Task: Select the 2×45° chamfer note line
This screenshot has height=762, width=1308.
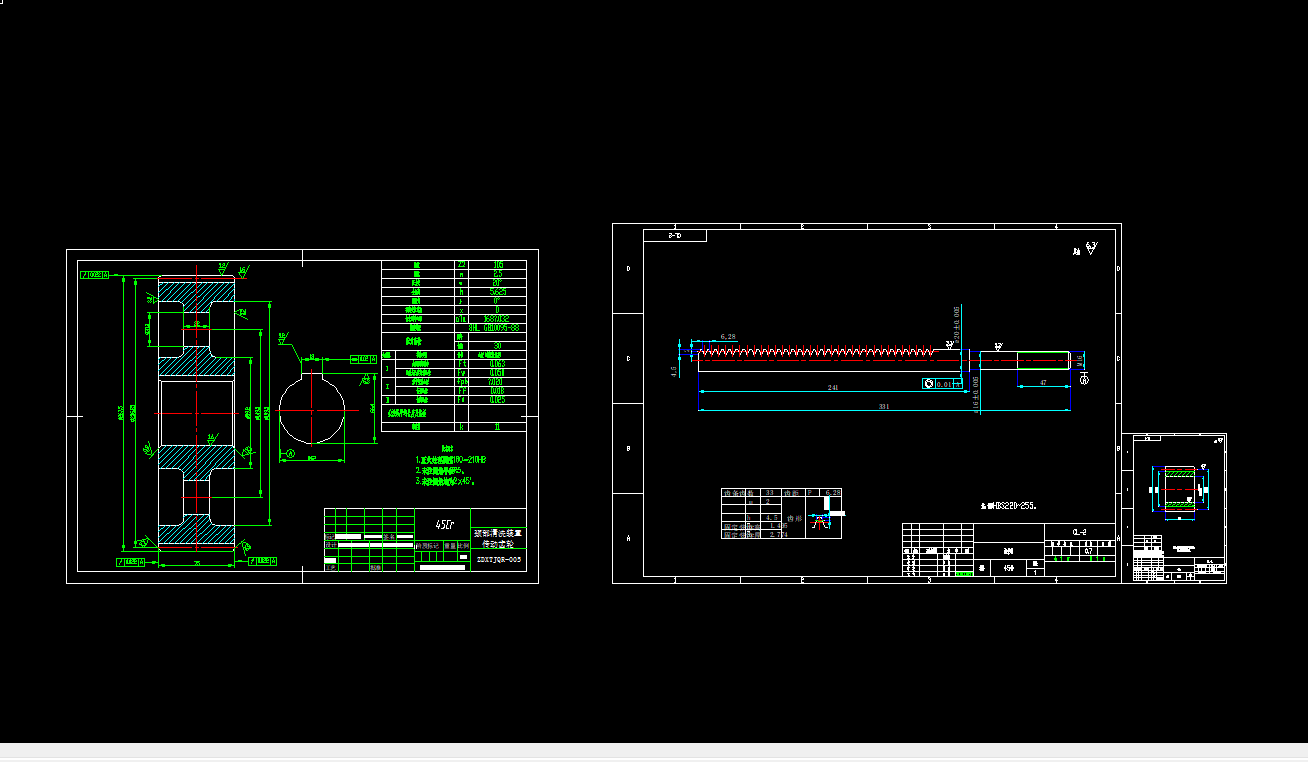Action: coord(445,481)
